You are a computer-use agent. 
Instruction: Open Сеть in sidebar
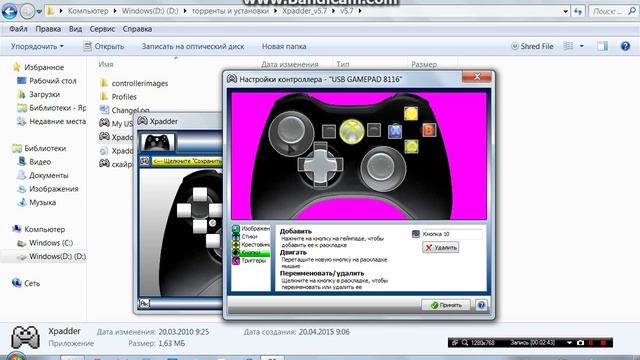pos(32,283)
